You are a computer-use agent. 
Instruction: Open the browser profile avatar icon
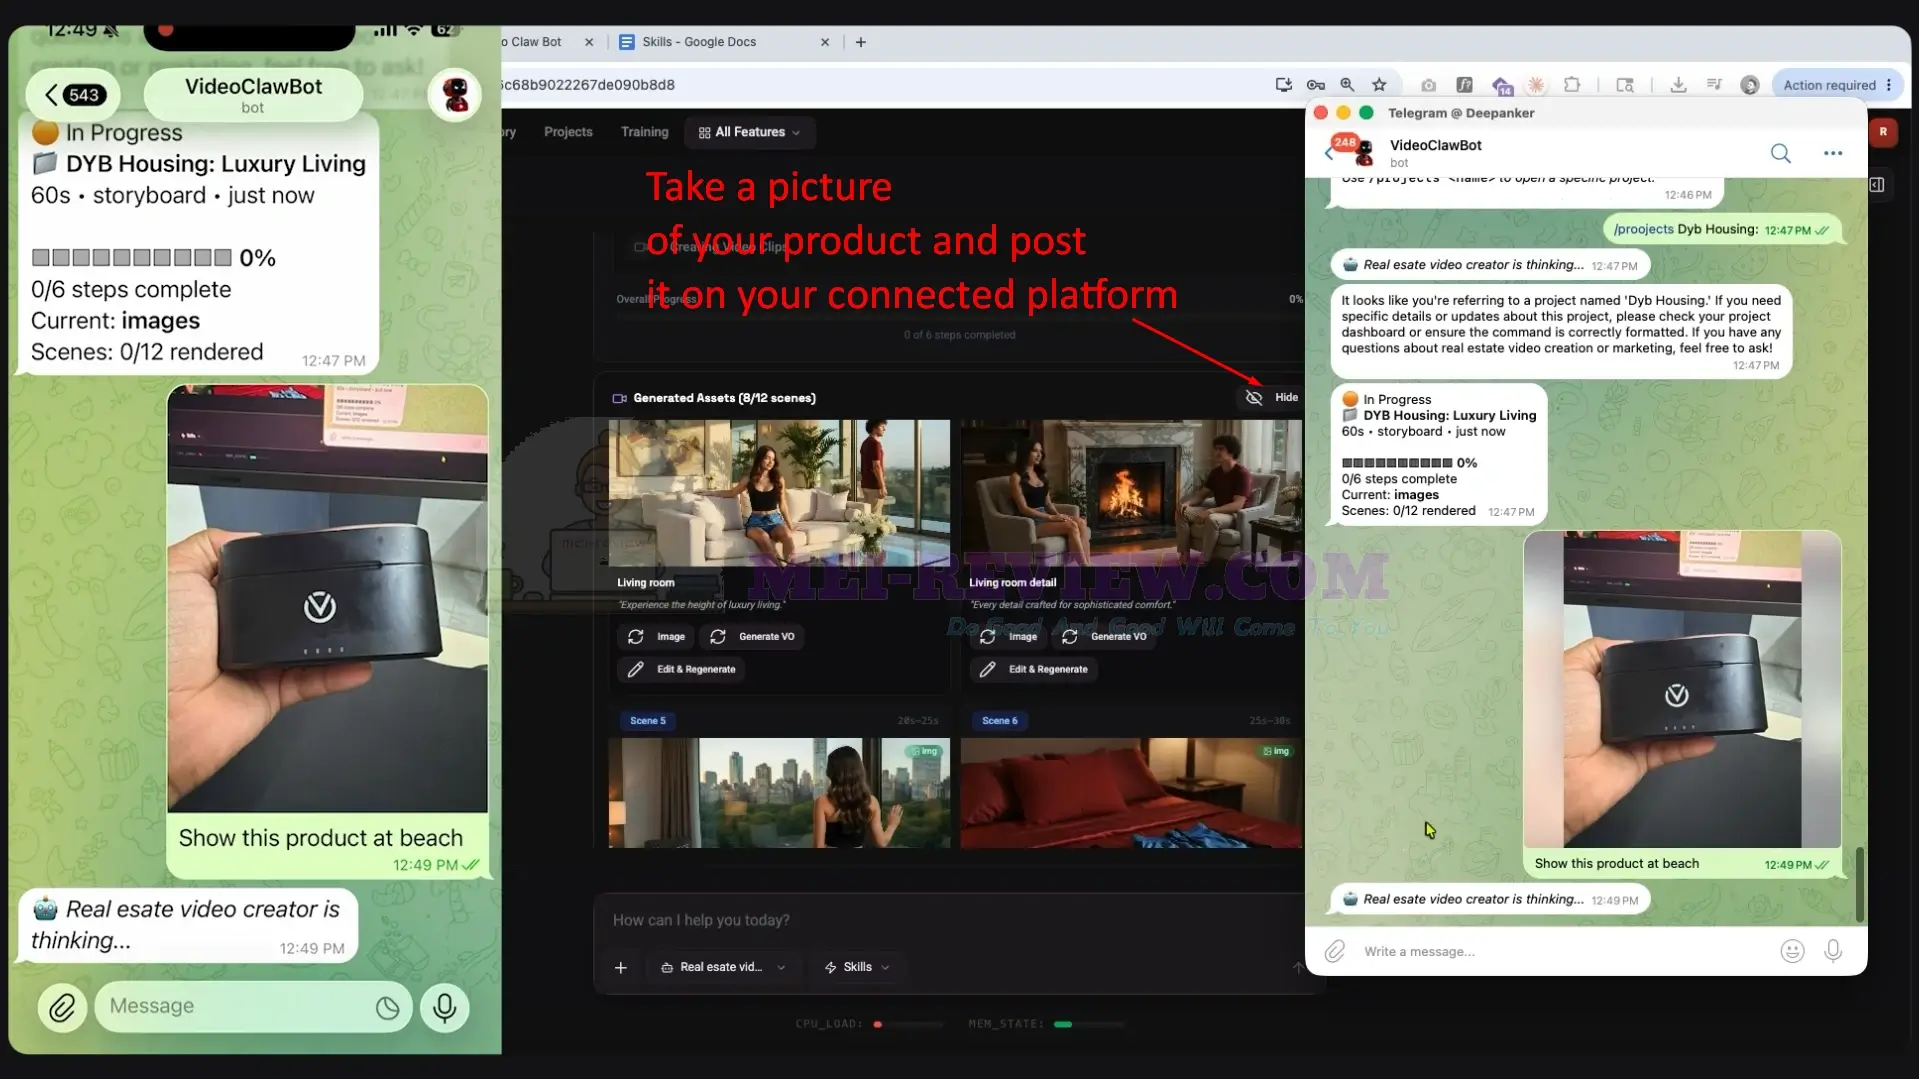coord(1749,85)
